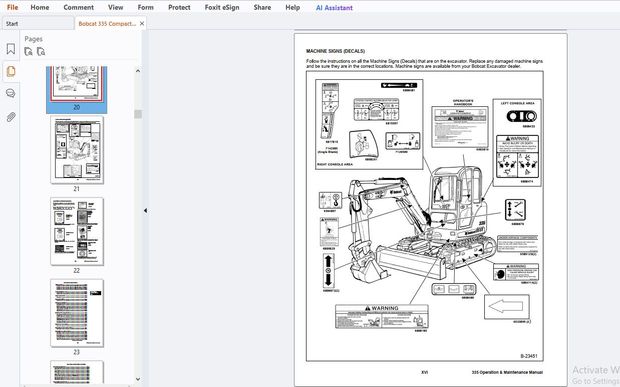Open the Comments panel icon

pyautogui.click(x=11, y=93)
